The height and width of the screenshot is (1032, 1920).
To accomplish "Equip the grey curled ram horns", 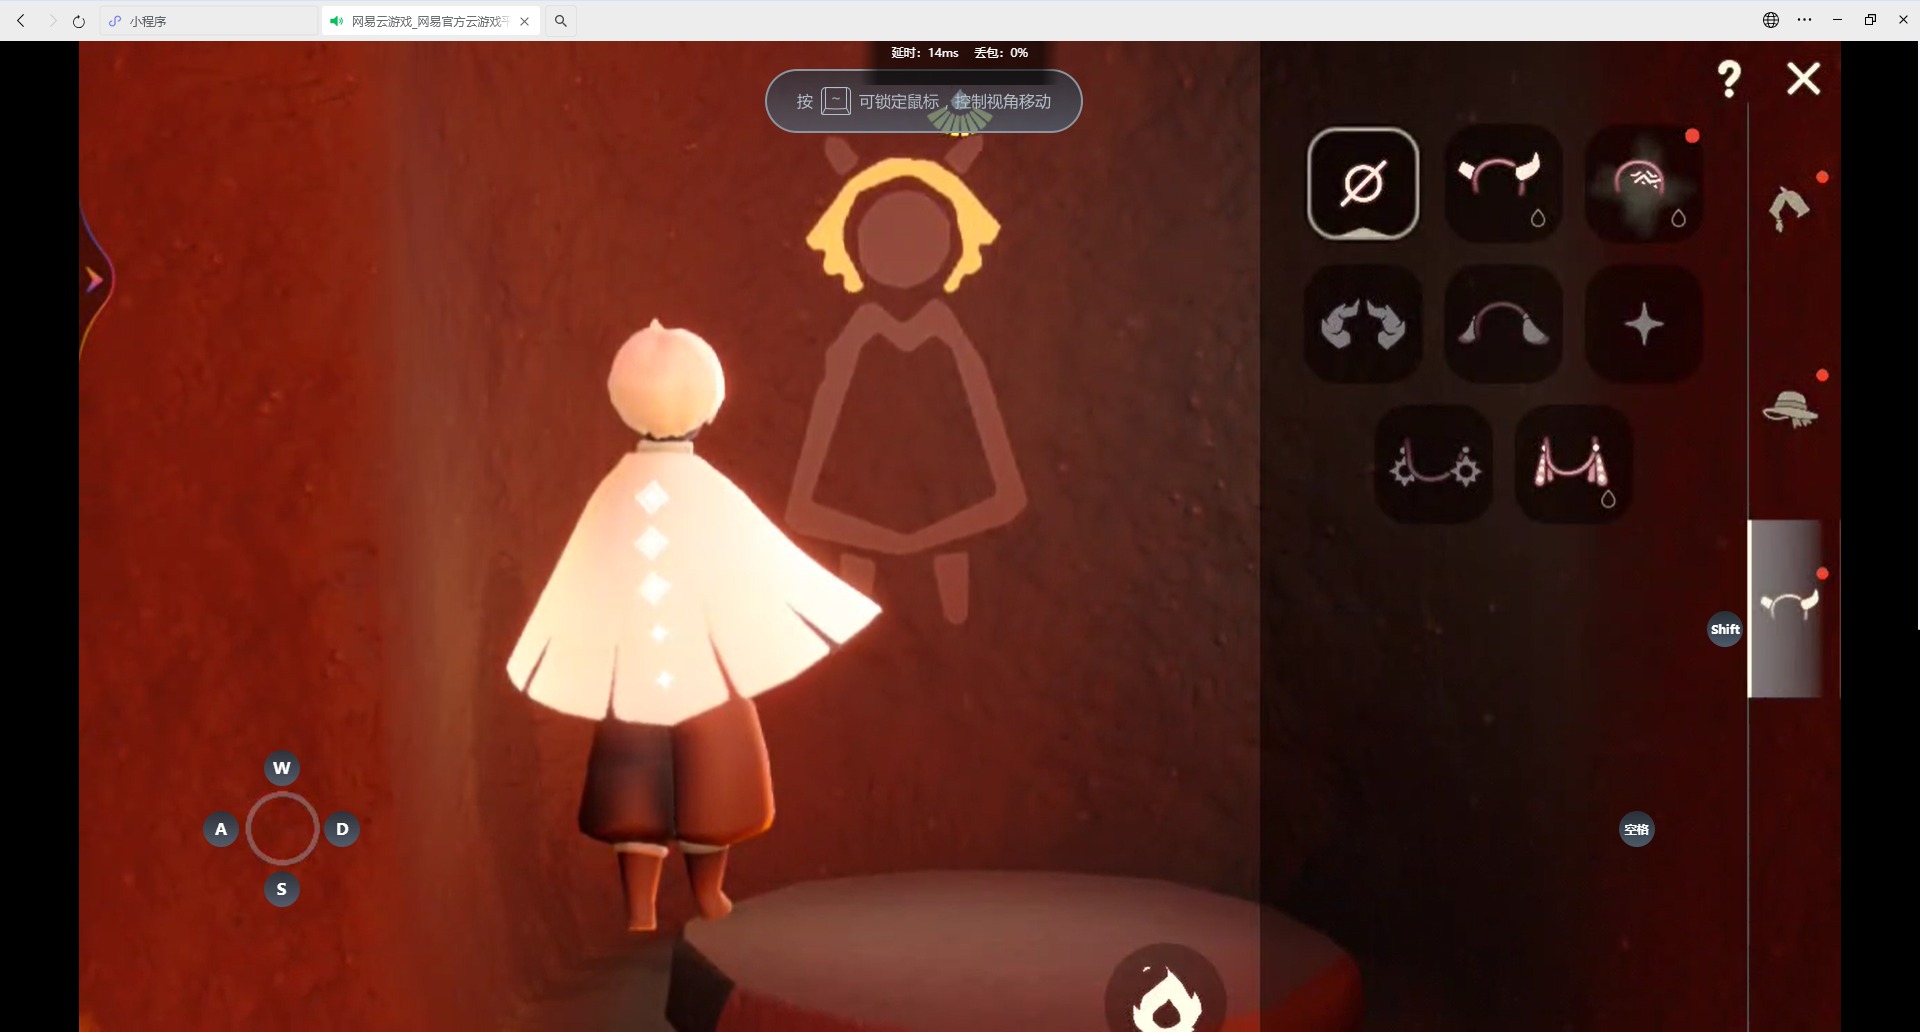I will click(x=1363, y=324).
